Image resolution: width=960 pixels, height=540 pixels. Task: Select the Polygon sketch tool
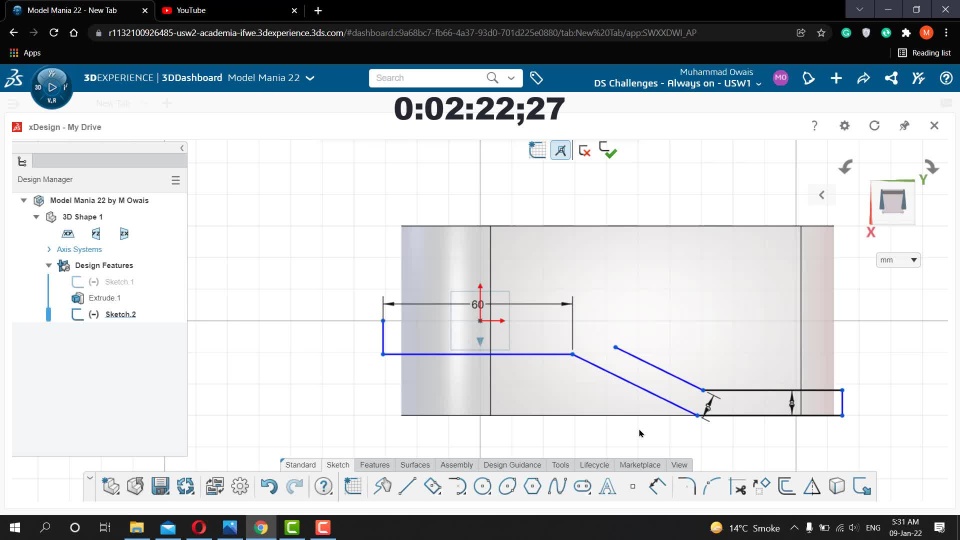click(x=533, y=486)
